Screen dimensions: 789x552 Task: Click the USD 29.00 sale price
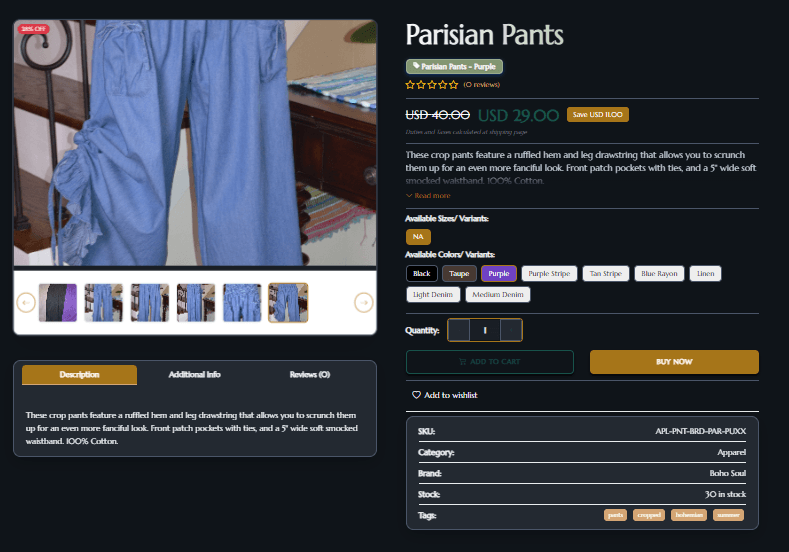[x=518, y=116]
